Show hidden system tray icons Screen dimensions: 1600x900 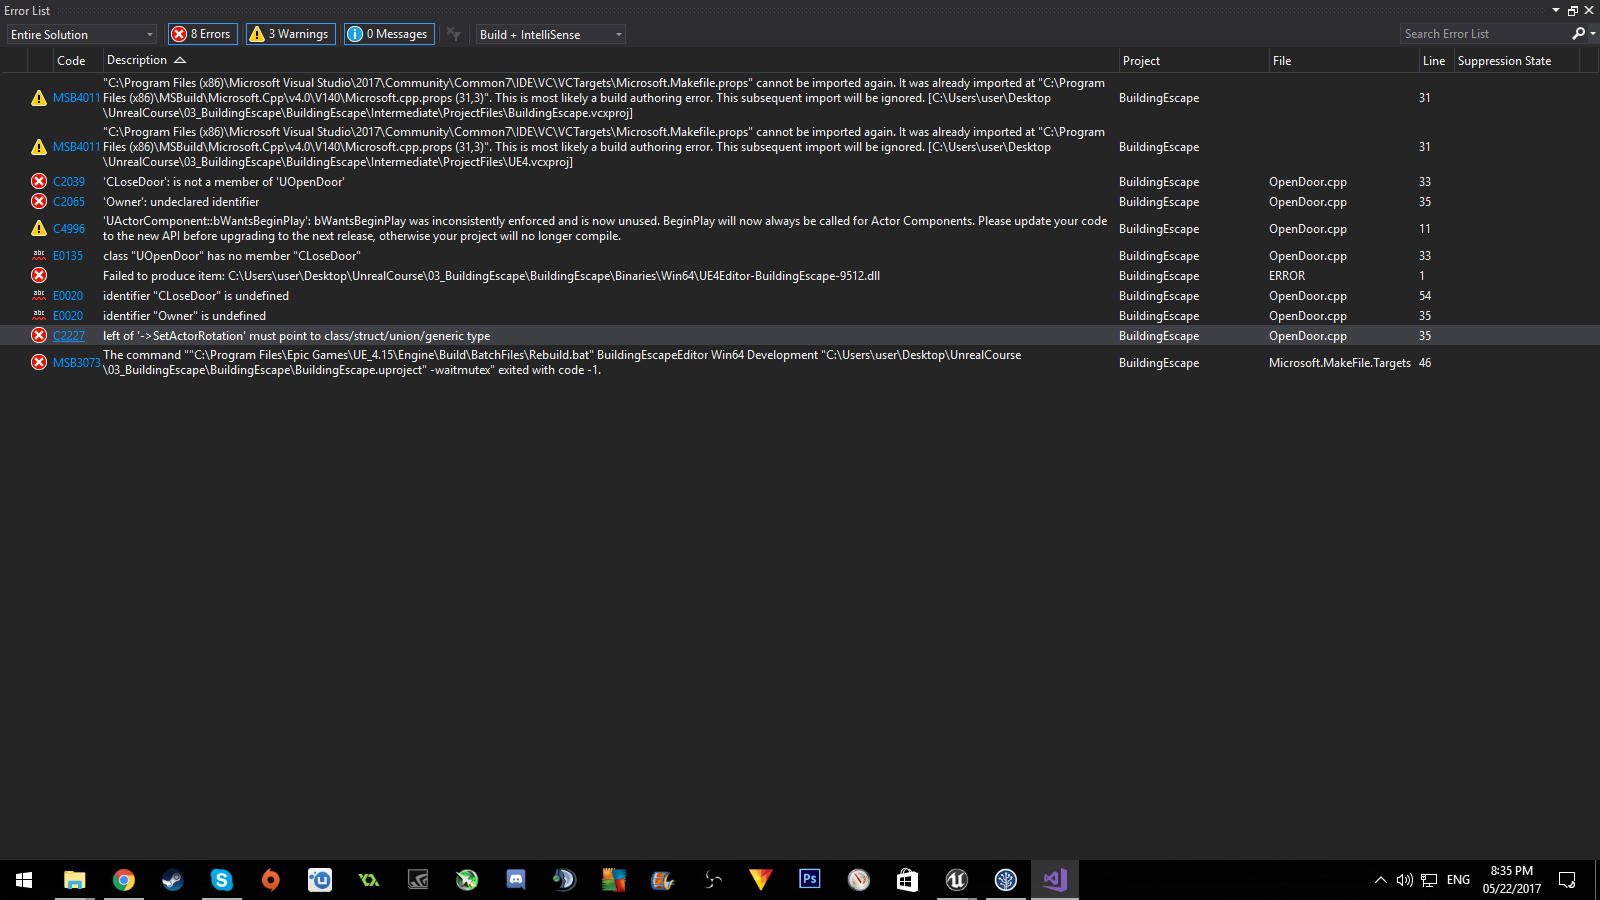click(x=1380, y=880)
